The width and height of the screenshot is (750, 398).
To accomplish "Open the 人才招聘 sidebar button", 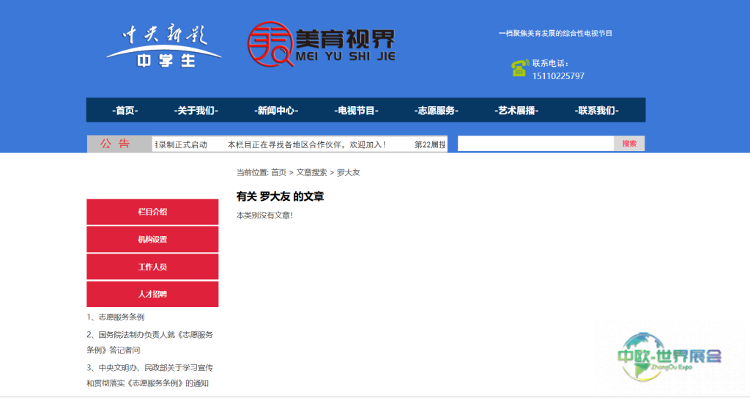I will [x=153, y=294].
